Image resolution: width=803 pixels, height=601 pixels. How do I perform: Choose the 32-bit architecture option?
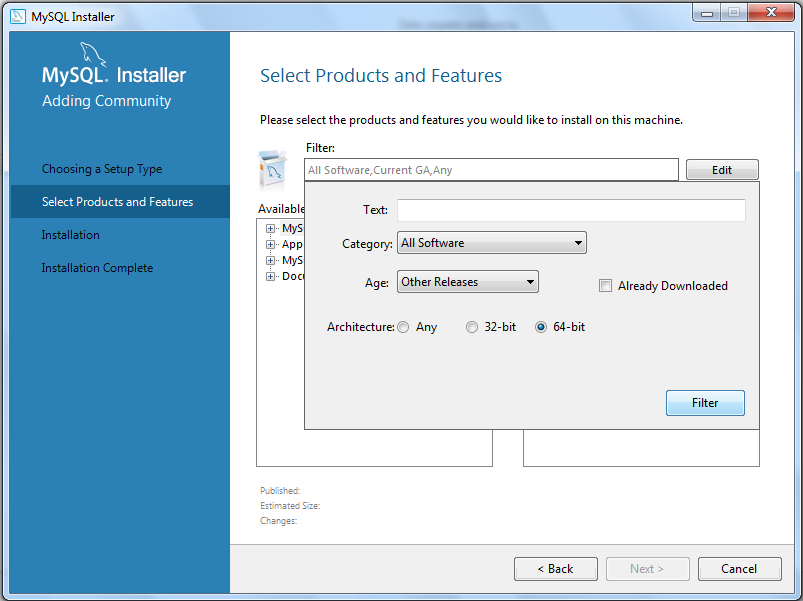click(x=472, y=327)
